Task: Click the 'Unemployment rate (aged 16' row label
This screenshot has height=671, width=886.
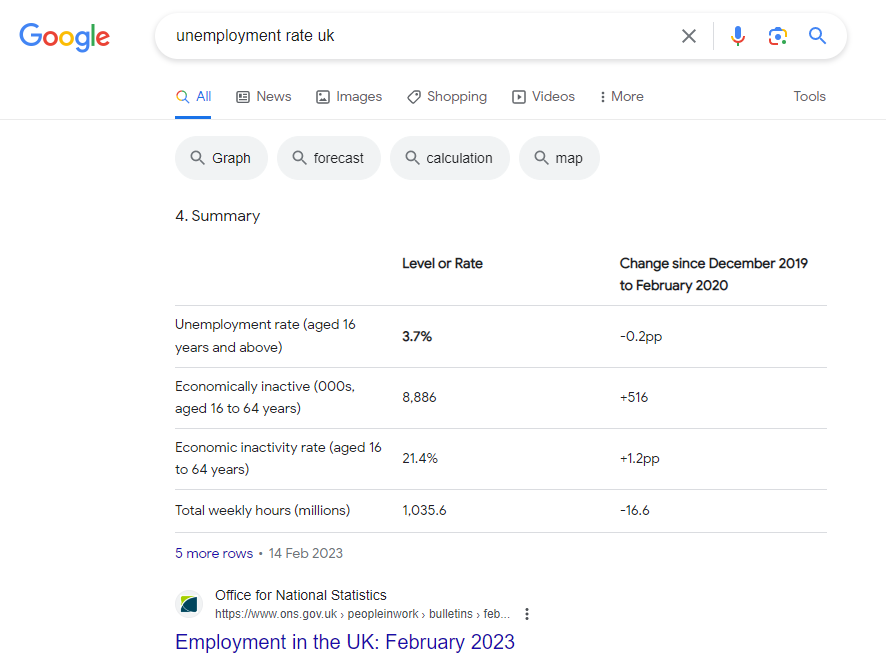Action: 265,336
